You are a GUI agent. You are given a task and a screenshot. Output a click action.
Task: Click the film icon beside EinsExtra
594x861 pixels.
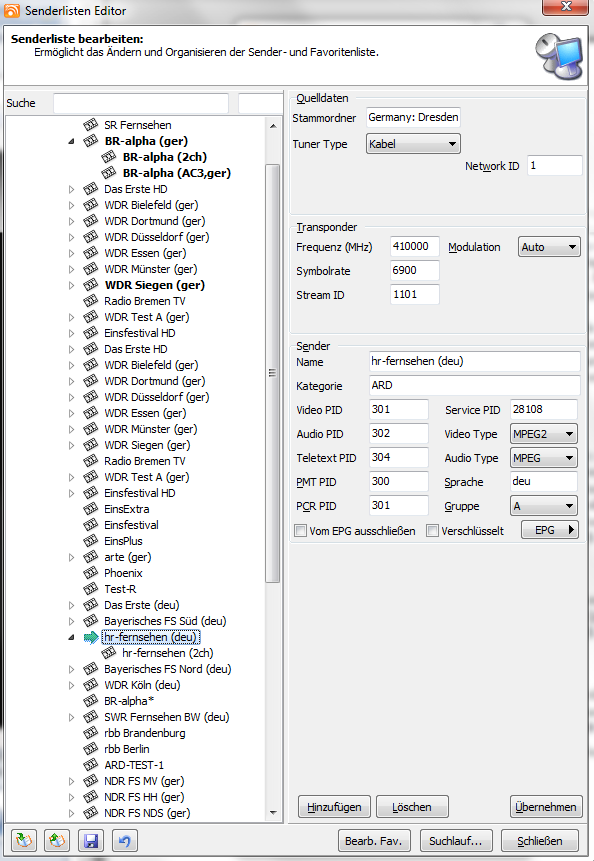(x=91, y=509)
